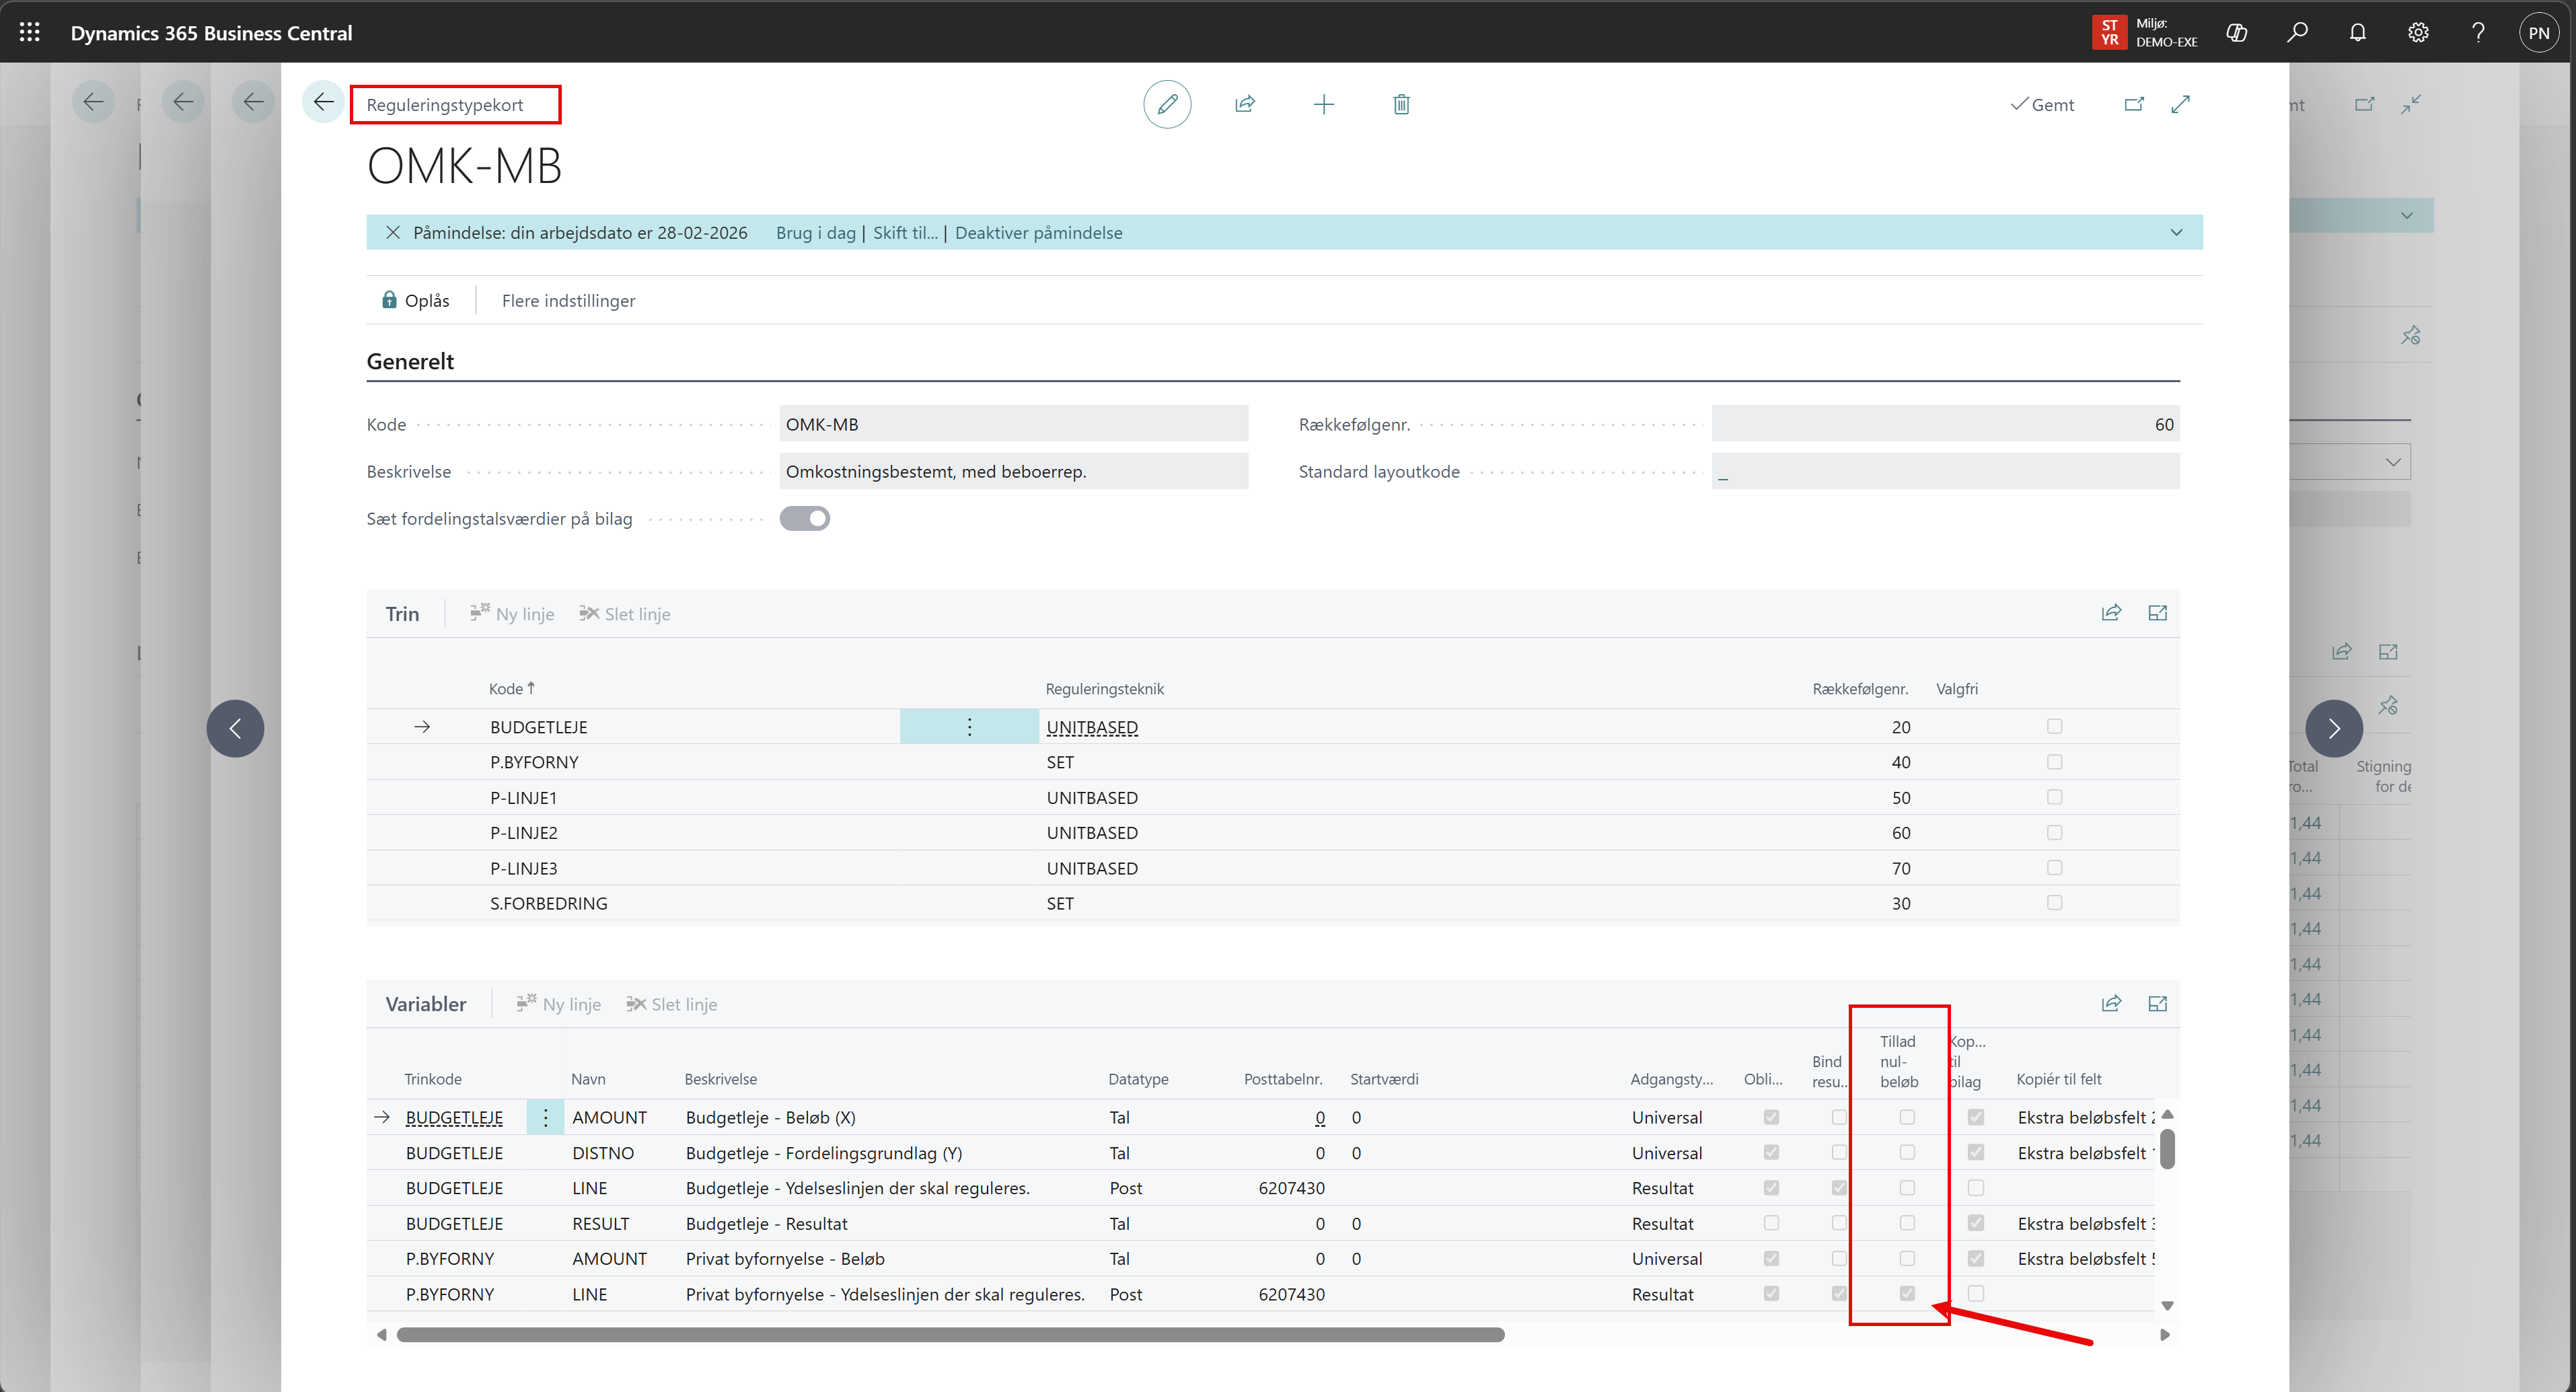Expand the arbejdsdato reminder banner chevron

click(x=2176, y=232)
